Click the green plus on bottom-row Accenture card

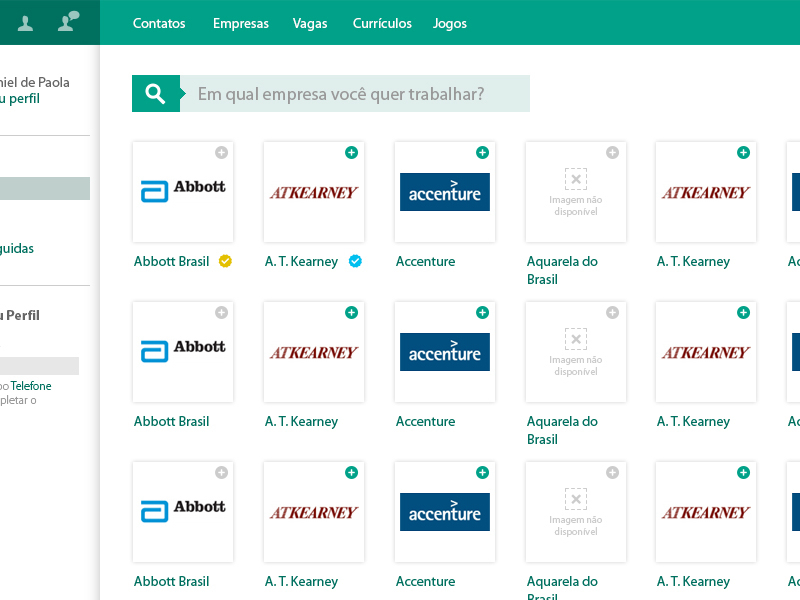482,473
